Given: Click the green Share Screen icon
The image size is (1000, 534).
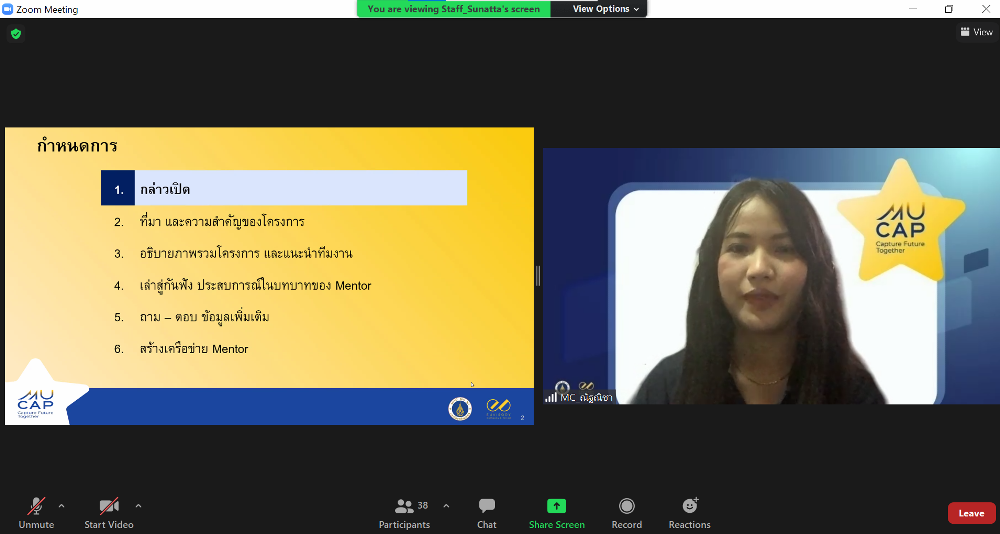Looking at the screenshot, I should click(556, 506).
